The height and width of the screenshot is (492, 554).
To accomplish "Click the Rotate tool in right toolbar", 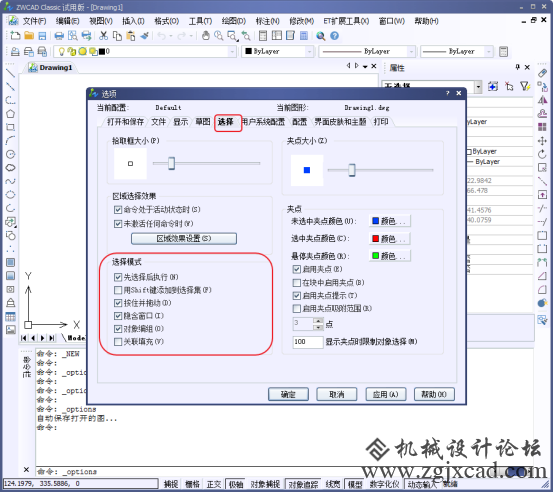I will click(542, 154).
